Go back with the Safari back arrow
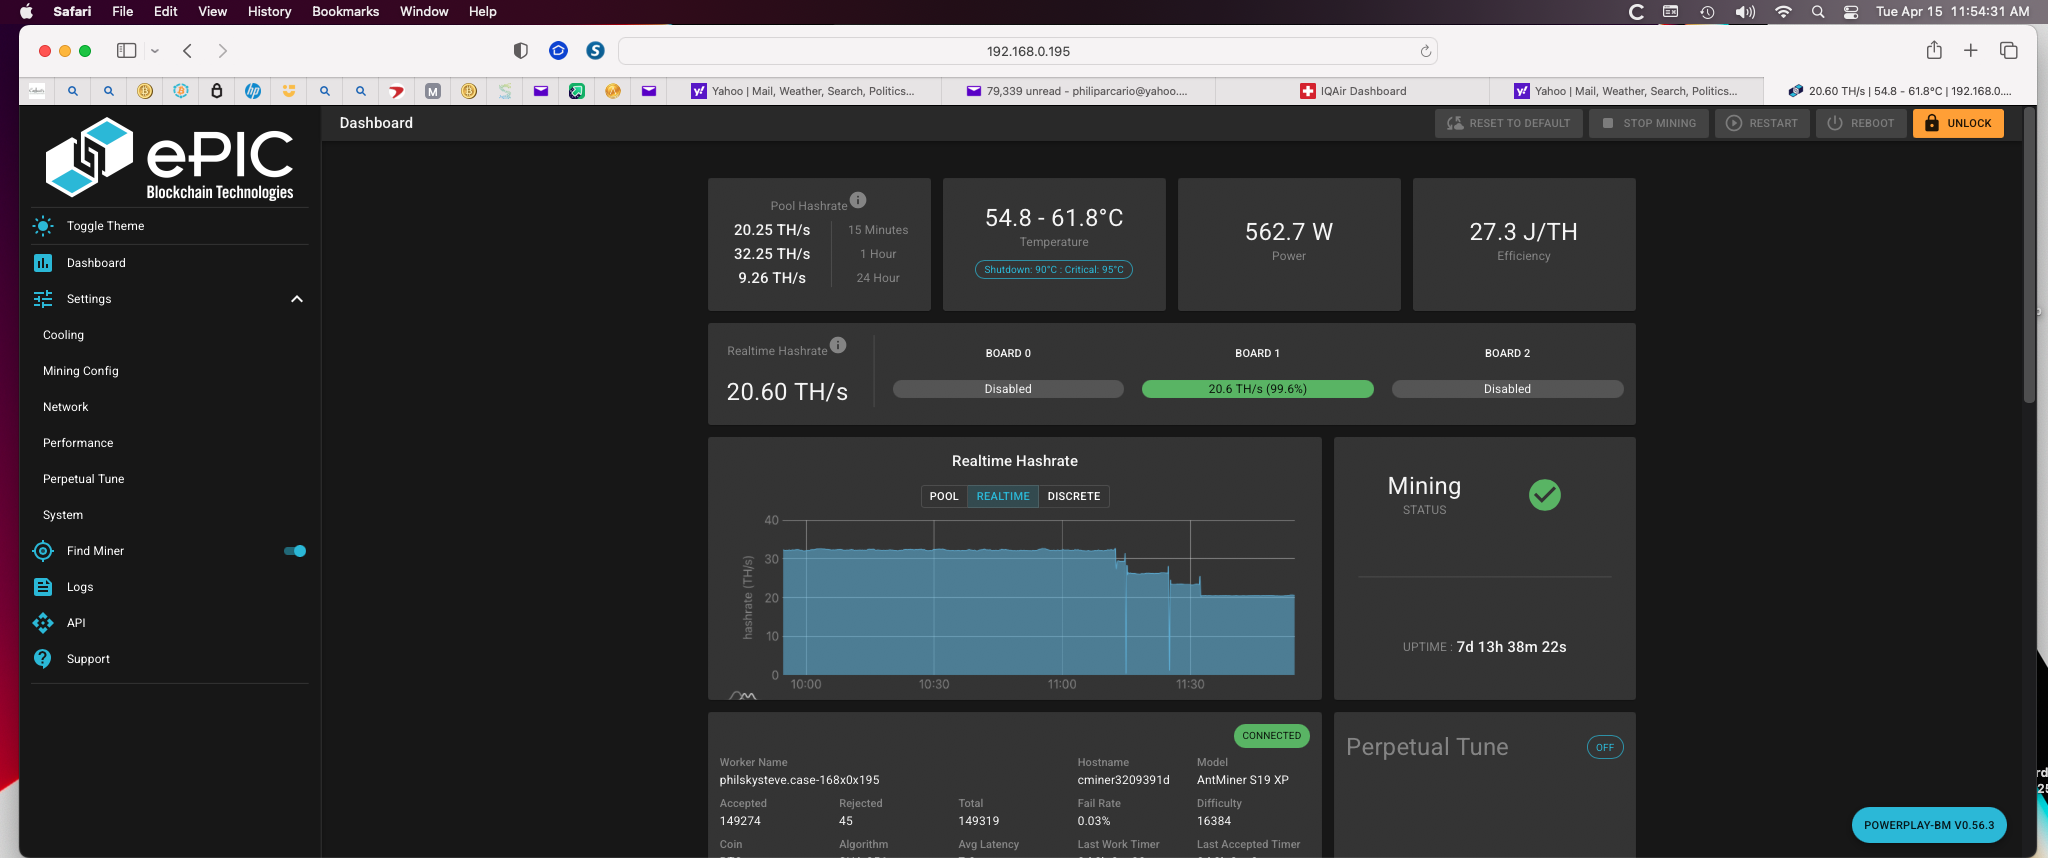 coord(187,51)
